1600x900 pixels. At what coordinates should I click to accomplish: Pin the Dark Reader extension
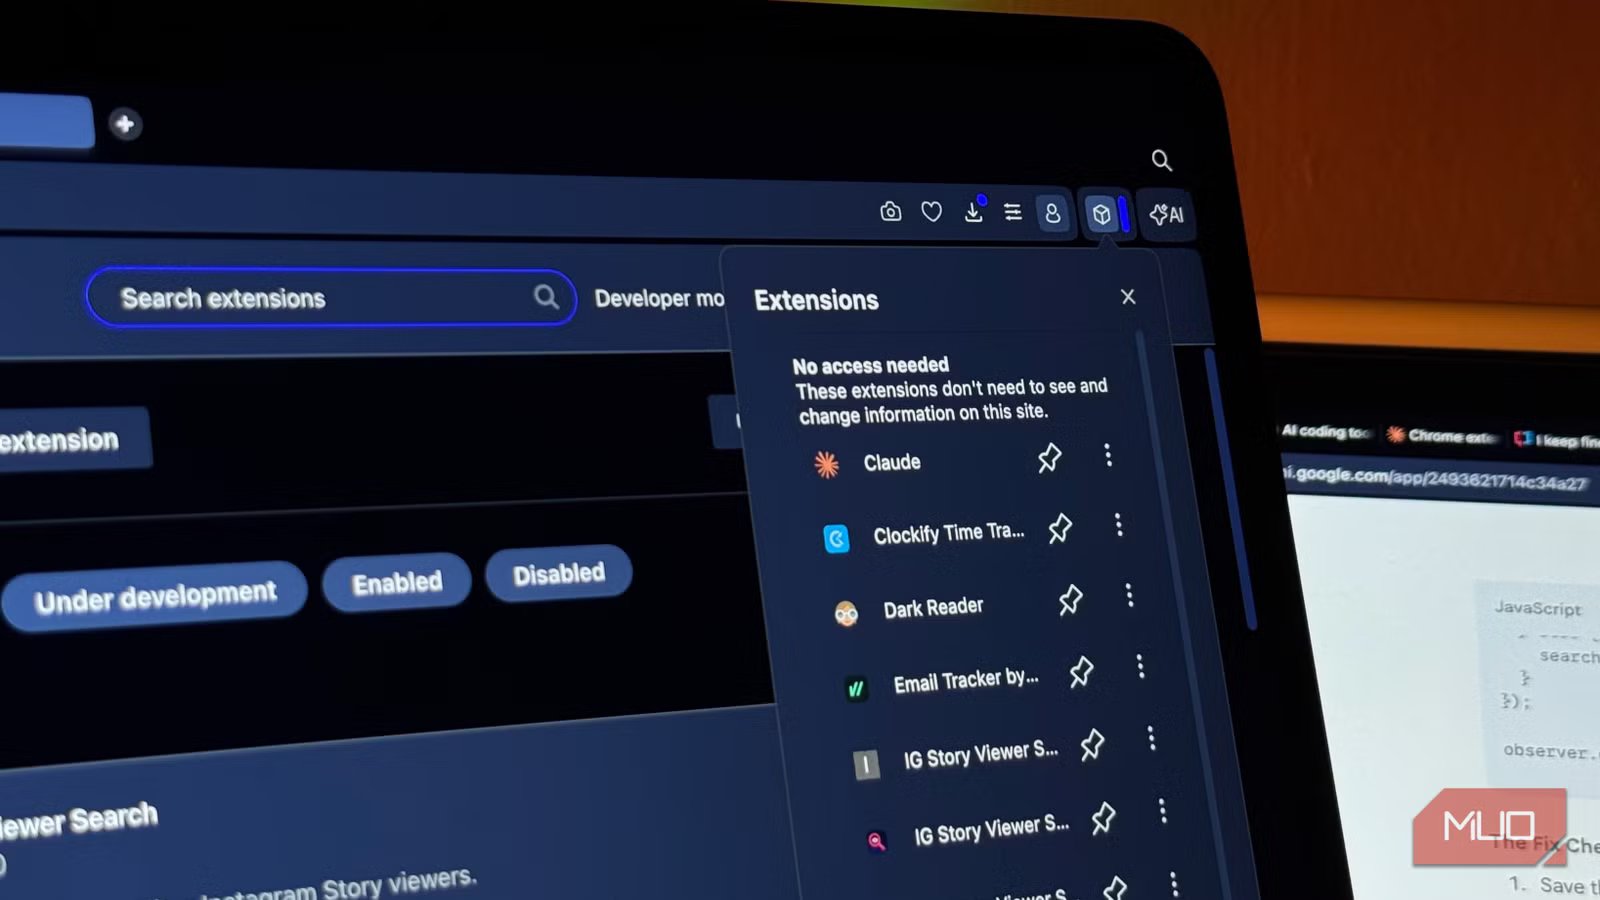(1070, 600)
